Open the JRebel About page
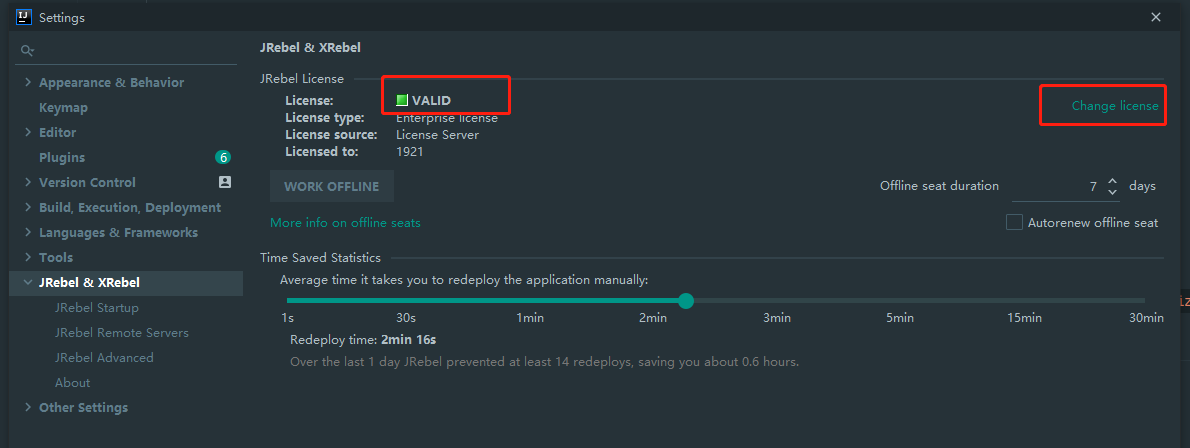The height and width of the screenshot is (448, 1190). coord(72,382)
